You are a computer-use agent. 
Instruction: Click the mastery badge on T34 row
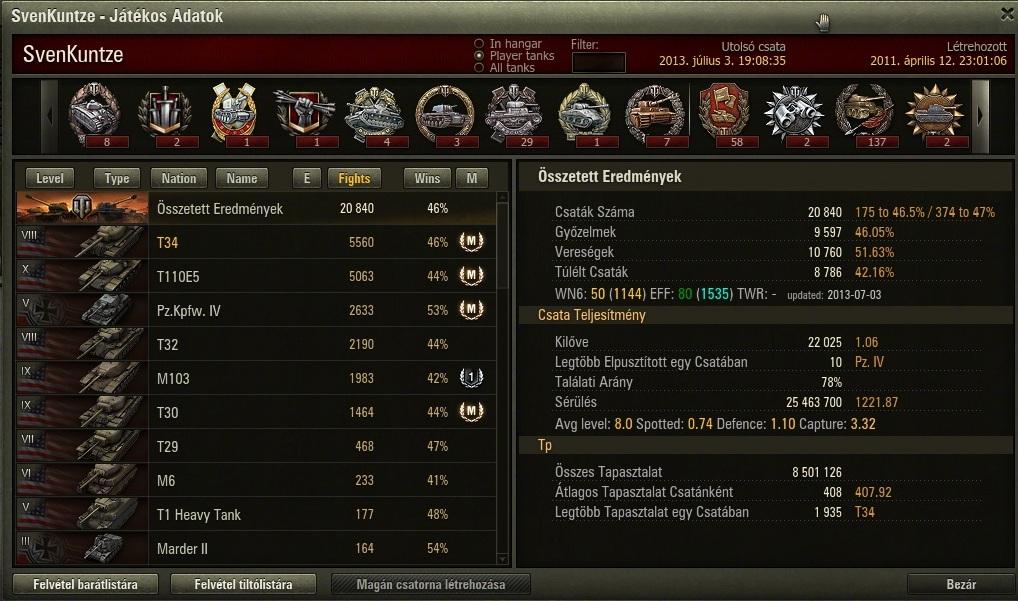pyautogui.click(x=471, y=241)
